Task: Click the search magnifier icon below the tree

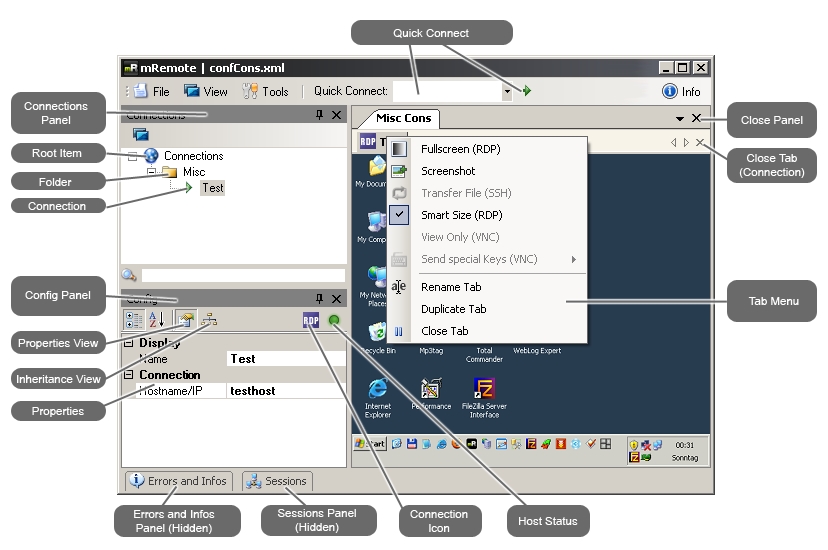Action: pyautogui.click(x=129, y=275)
